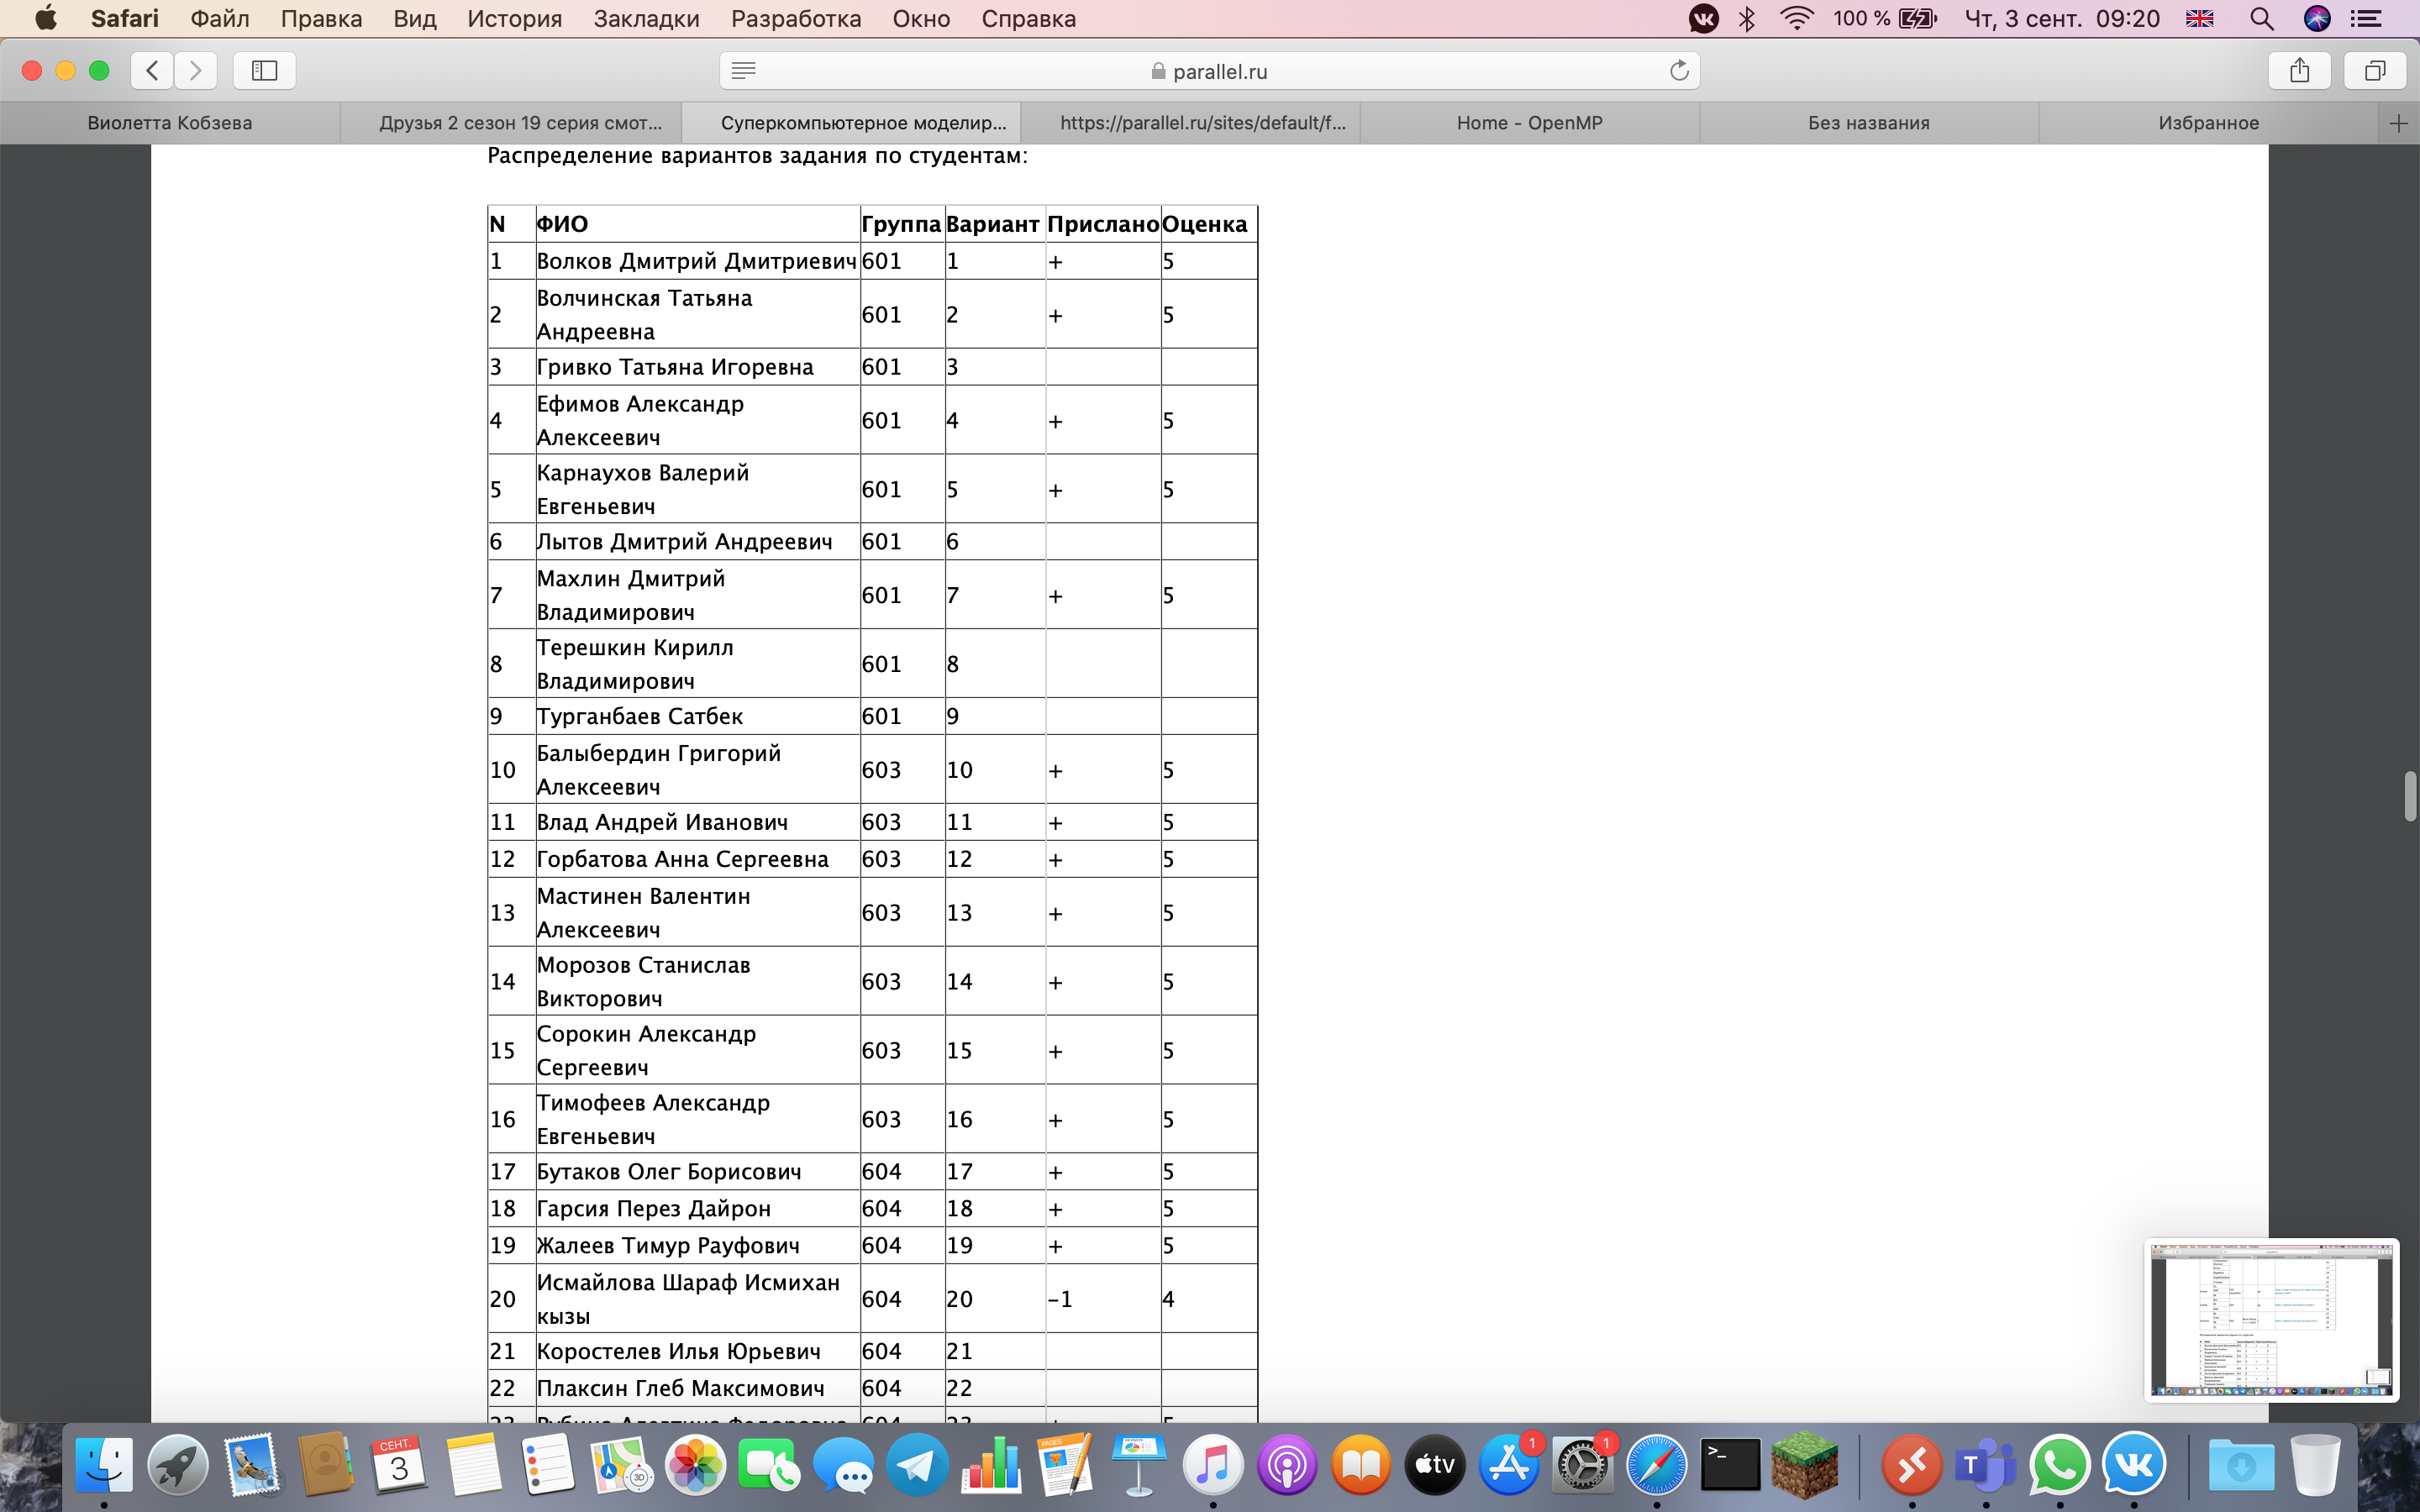2420x1512 pixels.
Task: Select name Турганбаев Сатбек
Action: [x=640, y=716]
